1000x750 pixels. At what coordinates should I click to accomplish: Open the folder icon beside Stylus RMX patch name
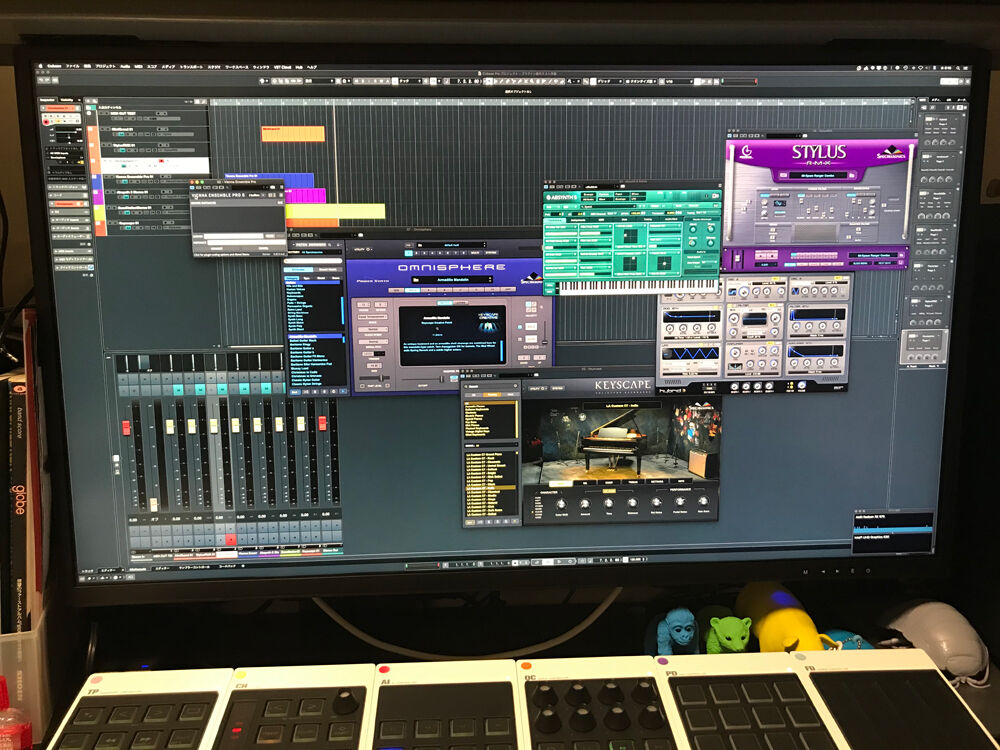point(852,175)
